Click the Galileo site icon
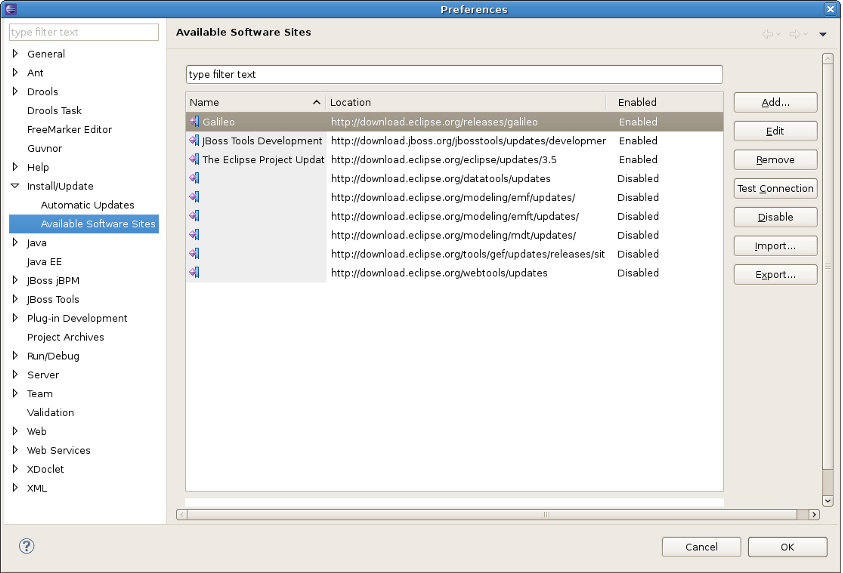 point(194,121)
